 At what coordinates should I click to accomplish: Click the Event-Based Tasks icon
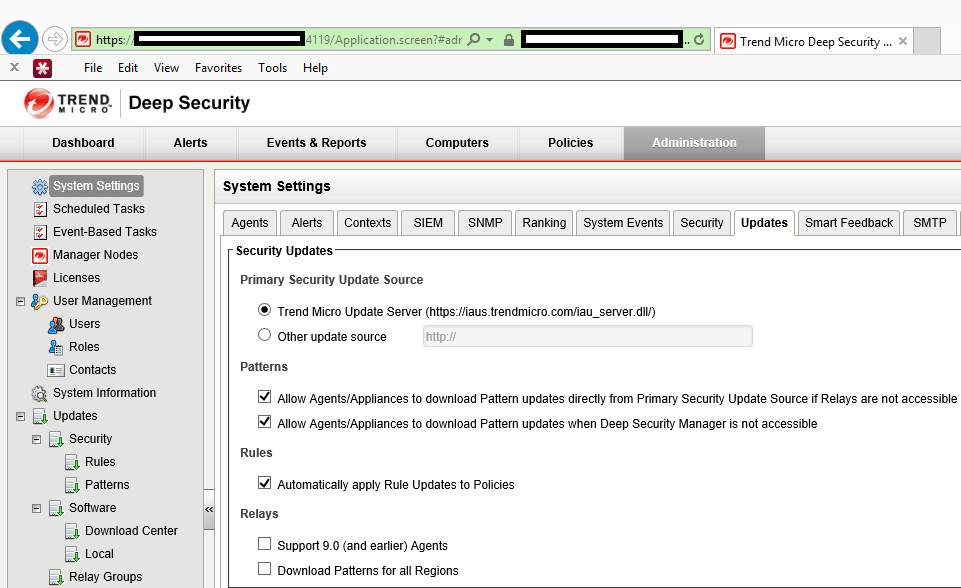[x=40, y=232]
